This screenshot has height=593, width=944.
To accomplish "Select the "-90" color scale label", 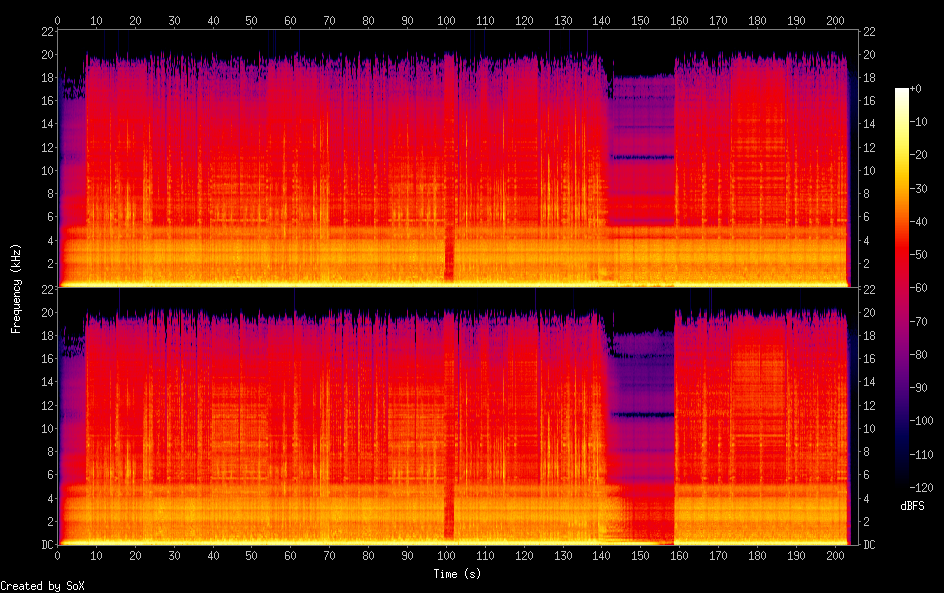I will 919,388.
